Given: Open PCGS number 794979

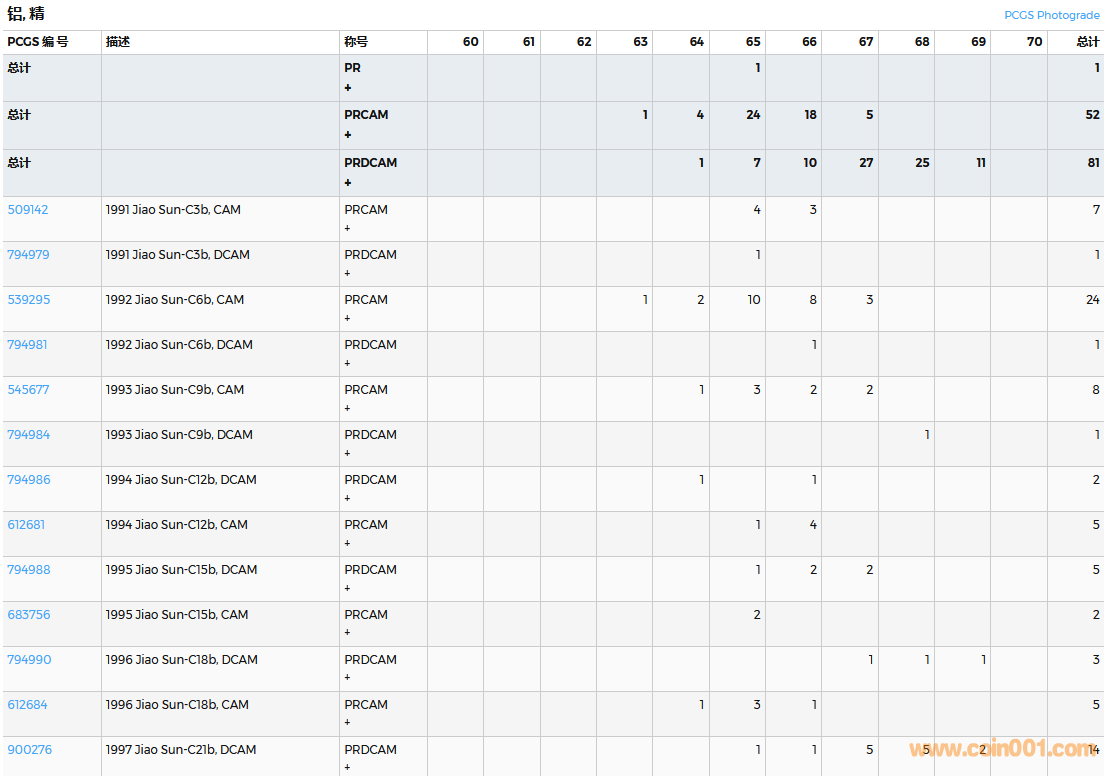Looking at the screenshot, I should (28, 255).
